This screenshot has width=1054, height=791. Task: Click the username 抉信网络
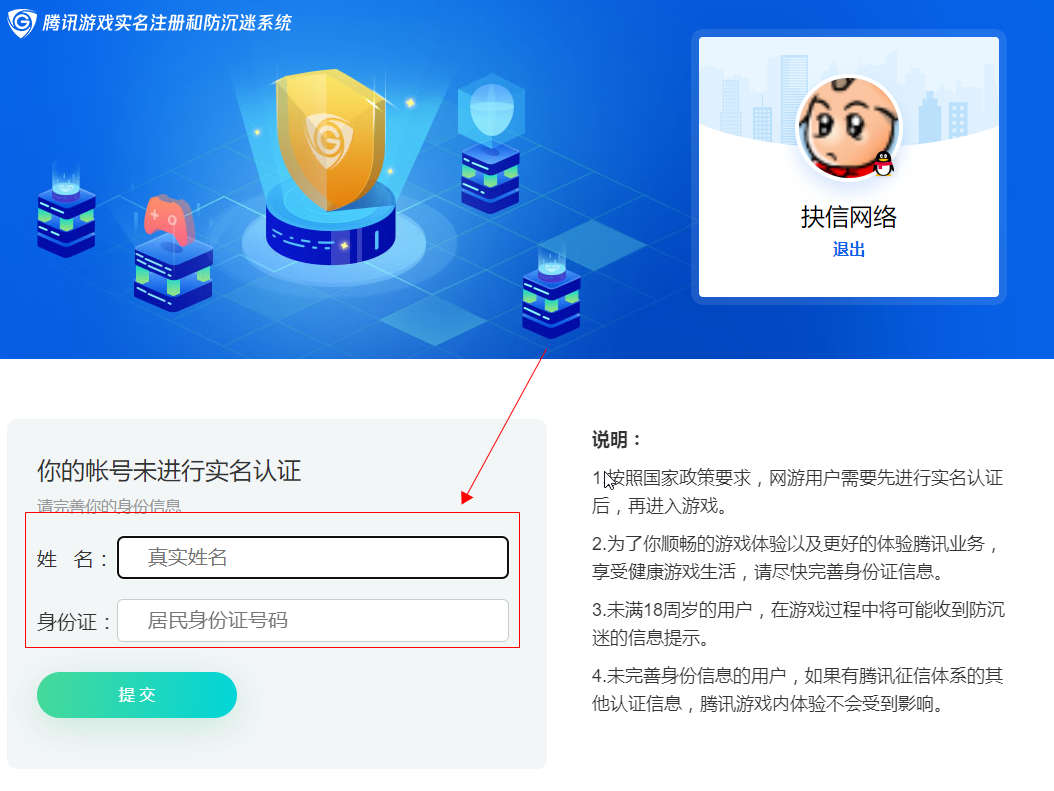(x=848, y=216)
